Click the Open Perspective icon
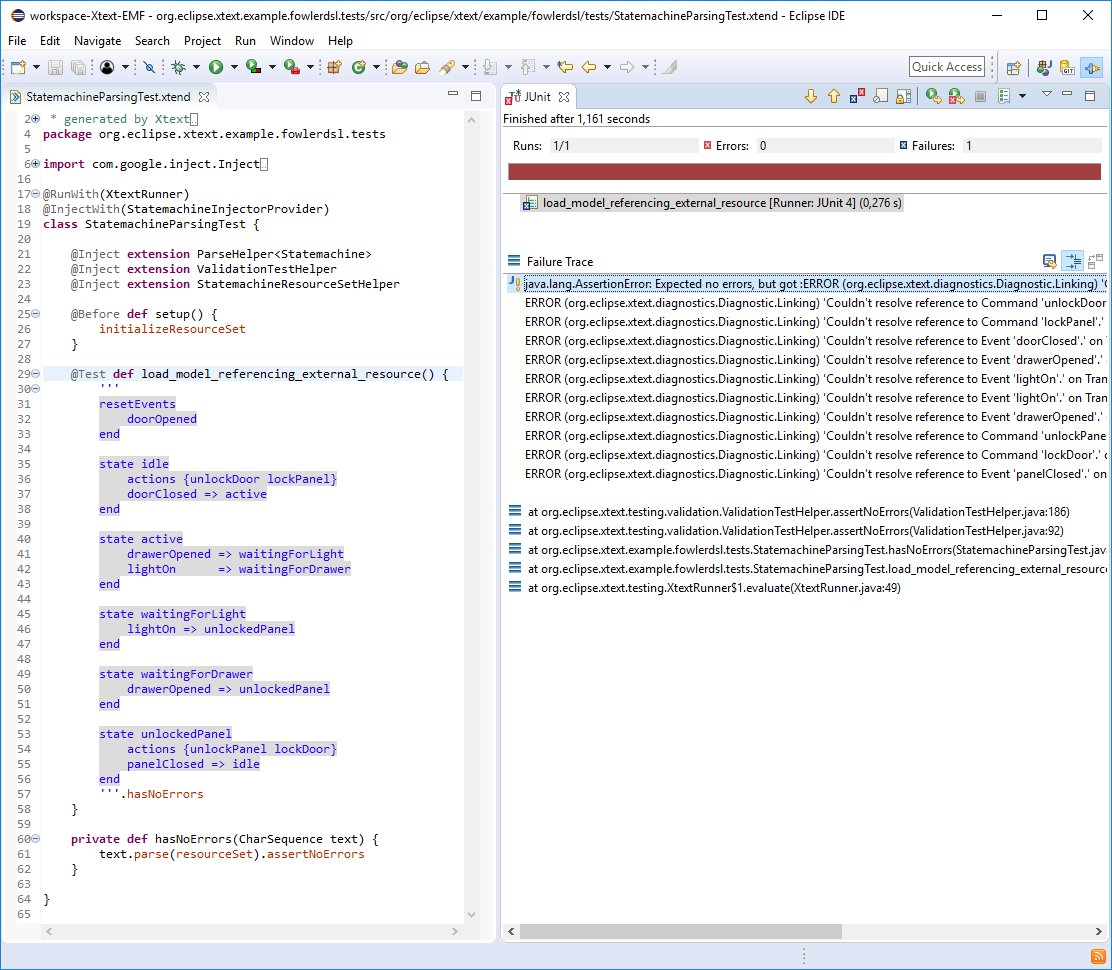 point(1013,68)
